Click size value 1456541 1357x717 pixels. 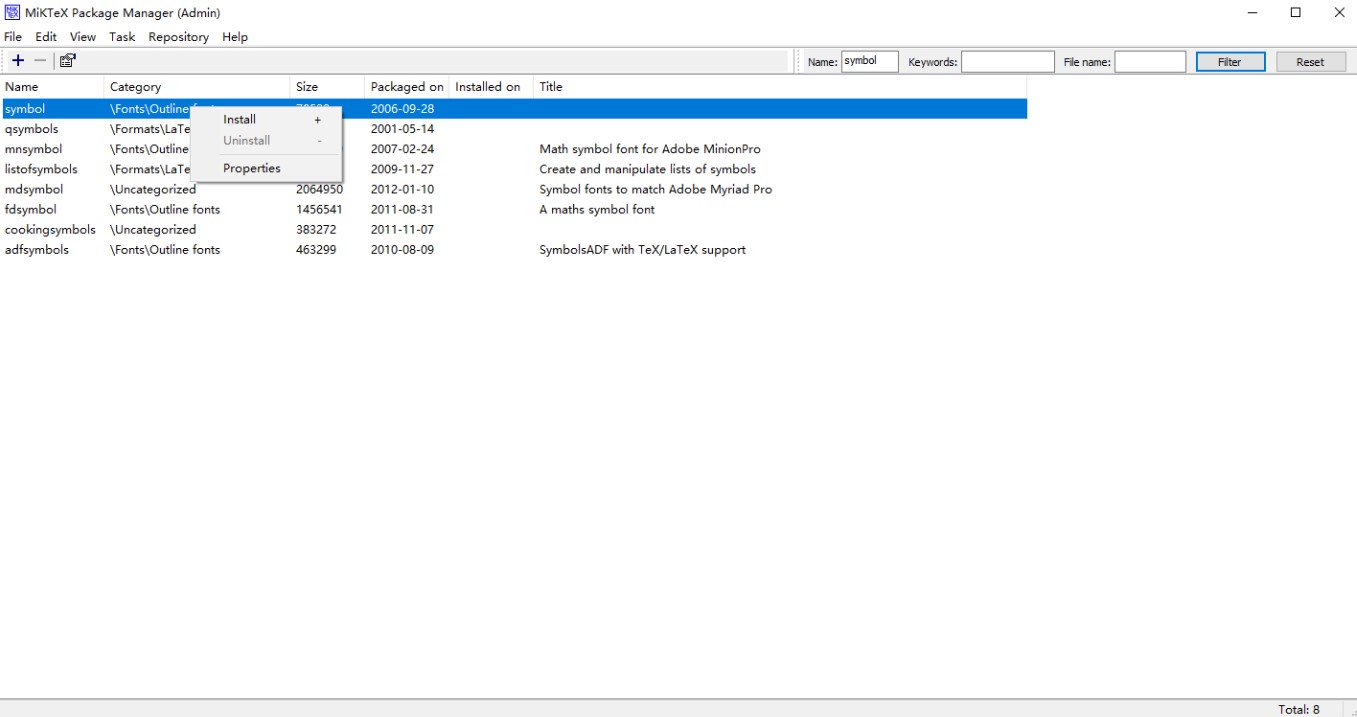(319, 209)
